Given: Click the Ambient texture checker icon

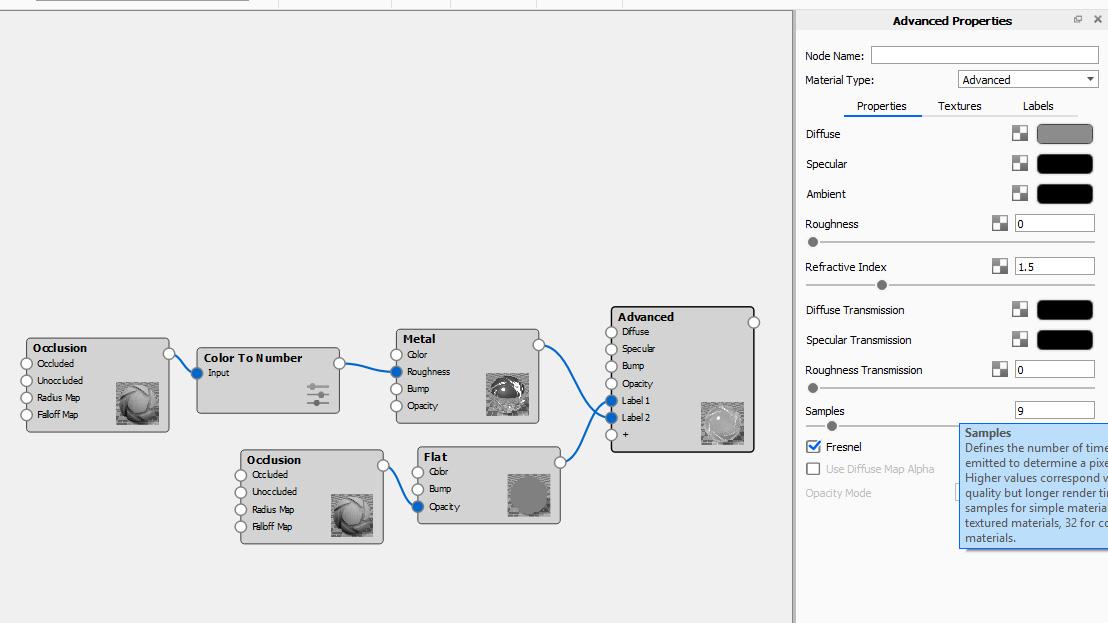Looking at the screenshot, I should (1020, 193).
